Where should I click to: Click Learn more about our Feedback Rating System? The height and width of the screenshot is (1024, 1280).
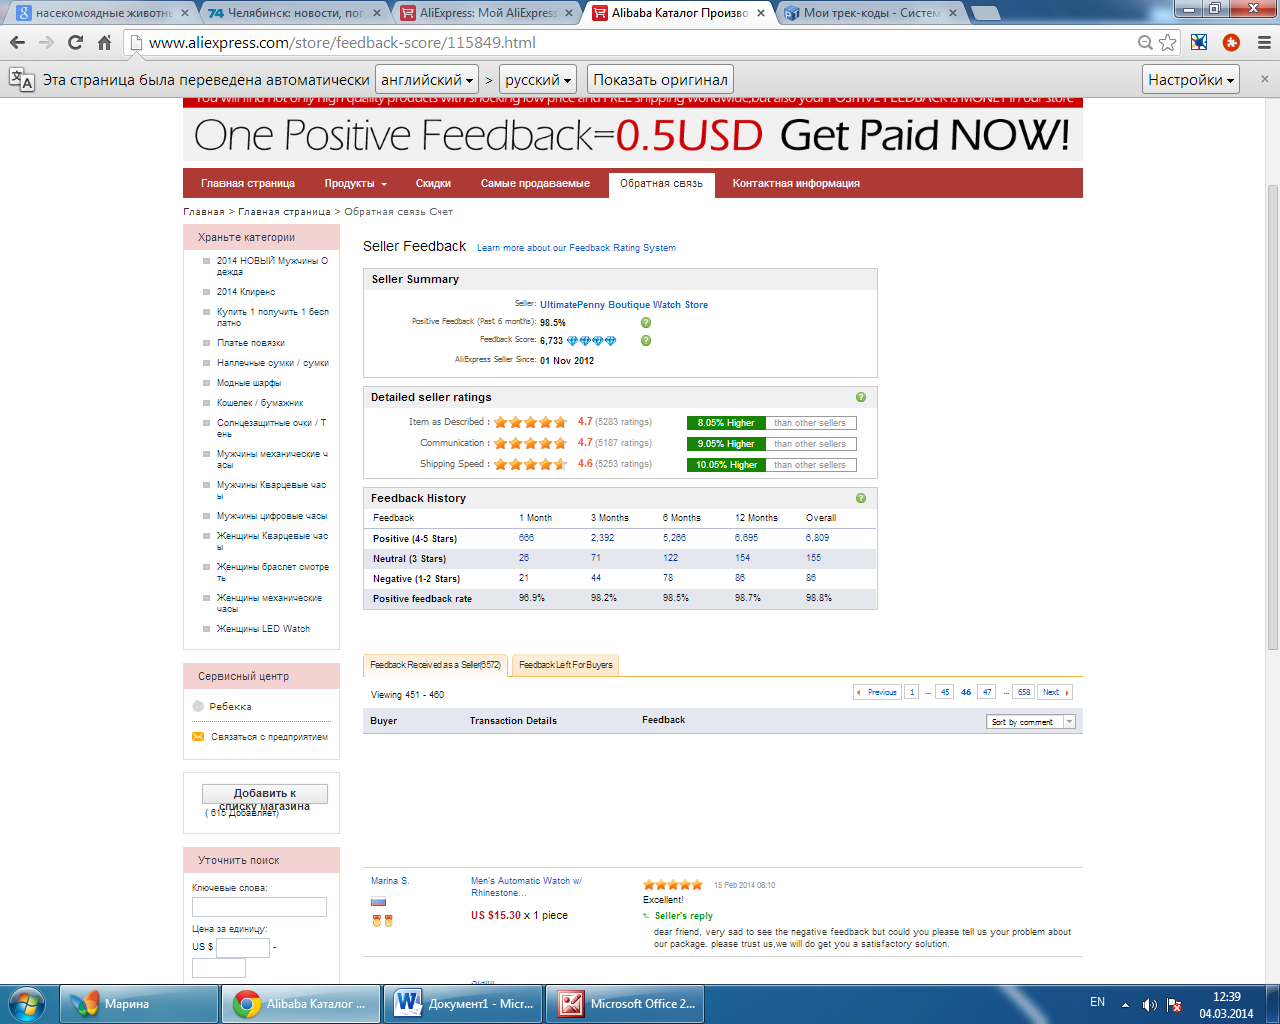click(576, 248)
